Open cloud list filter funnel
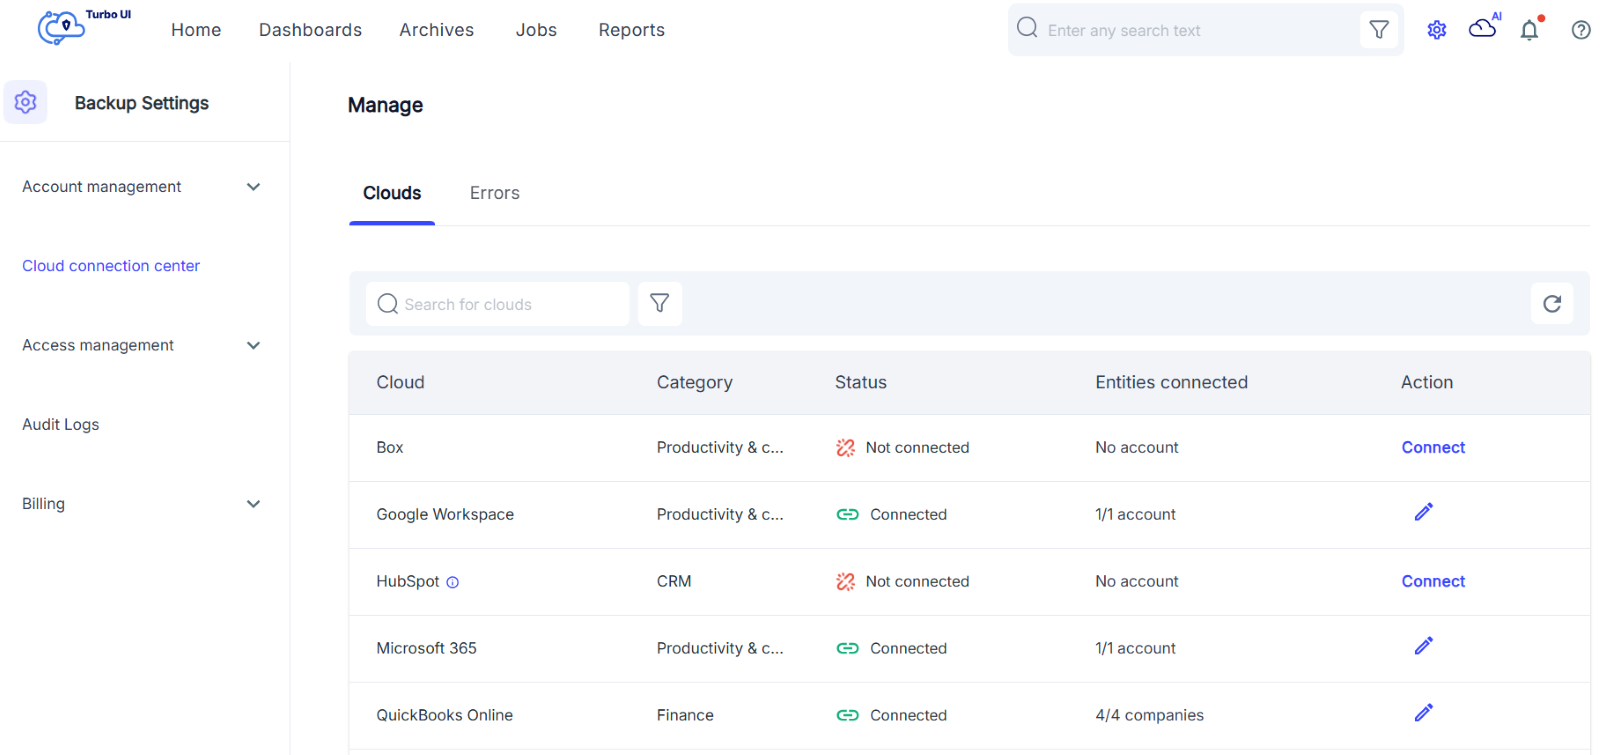This screenshot has height=755, width=1600. click(x=660, y=303)
